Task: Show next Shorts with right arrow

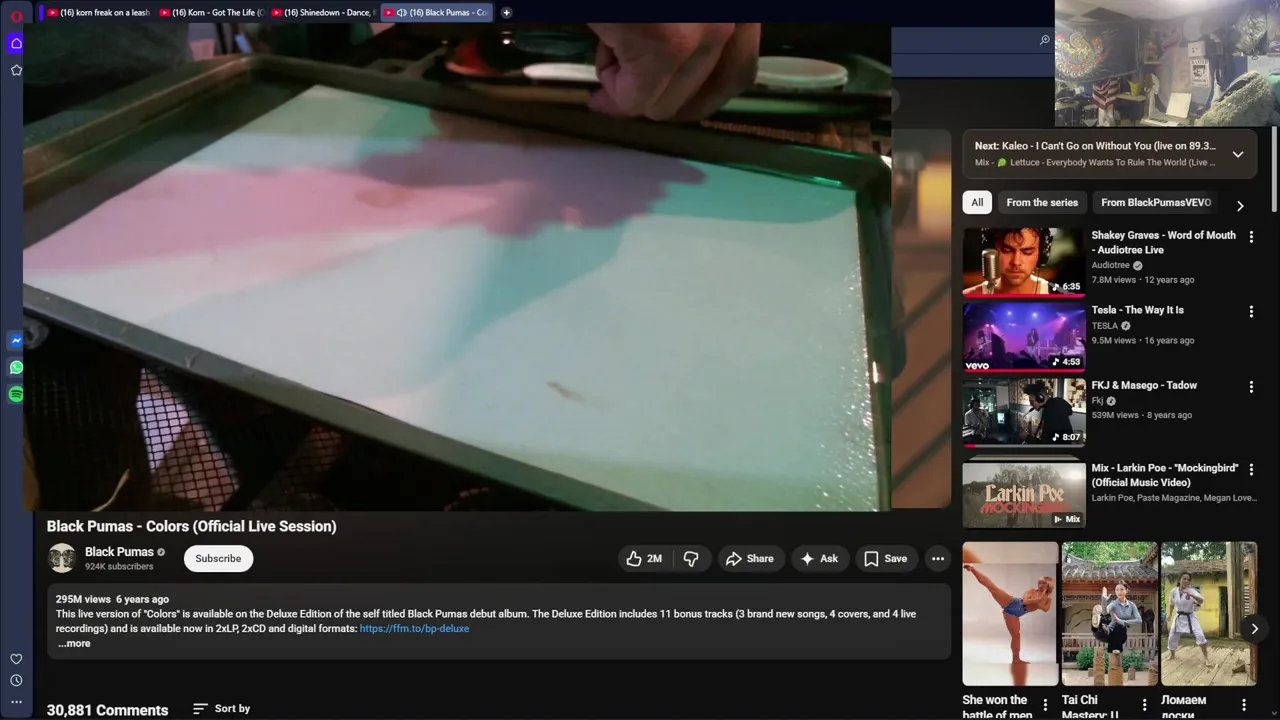Action: [x=1254, y=629]
